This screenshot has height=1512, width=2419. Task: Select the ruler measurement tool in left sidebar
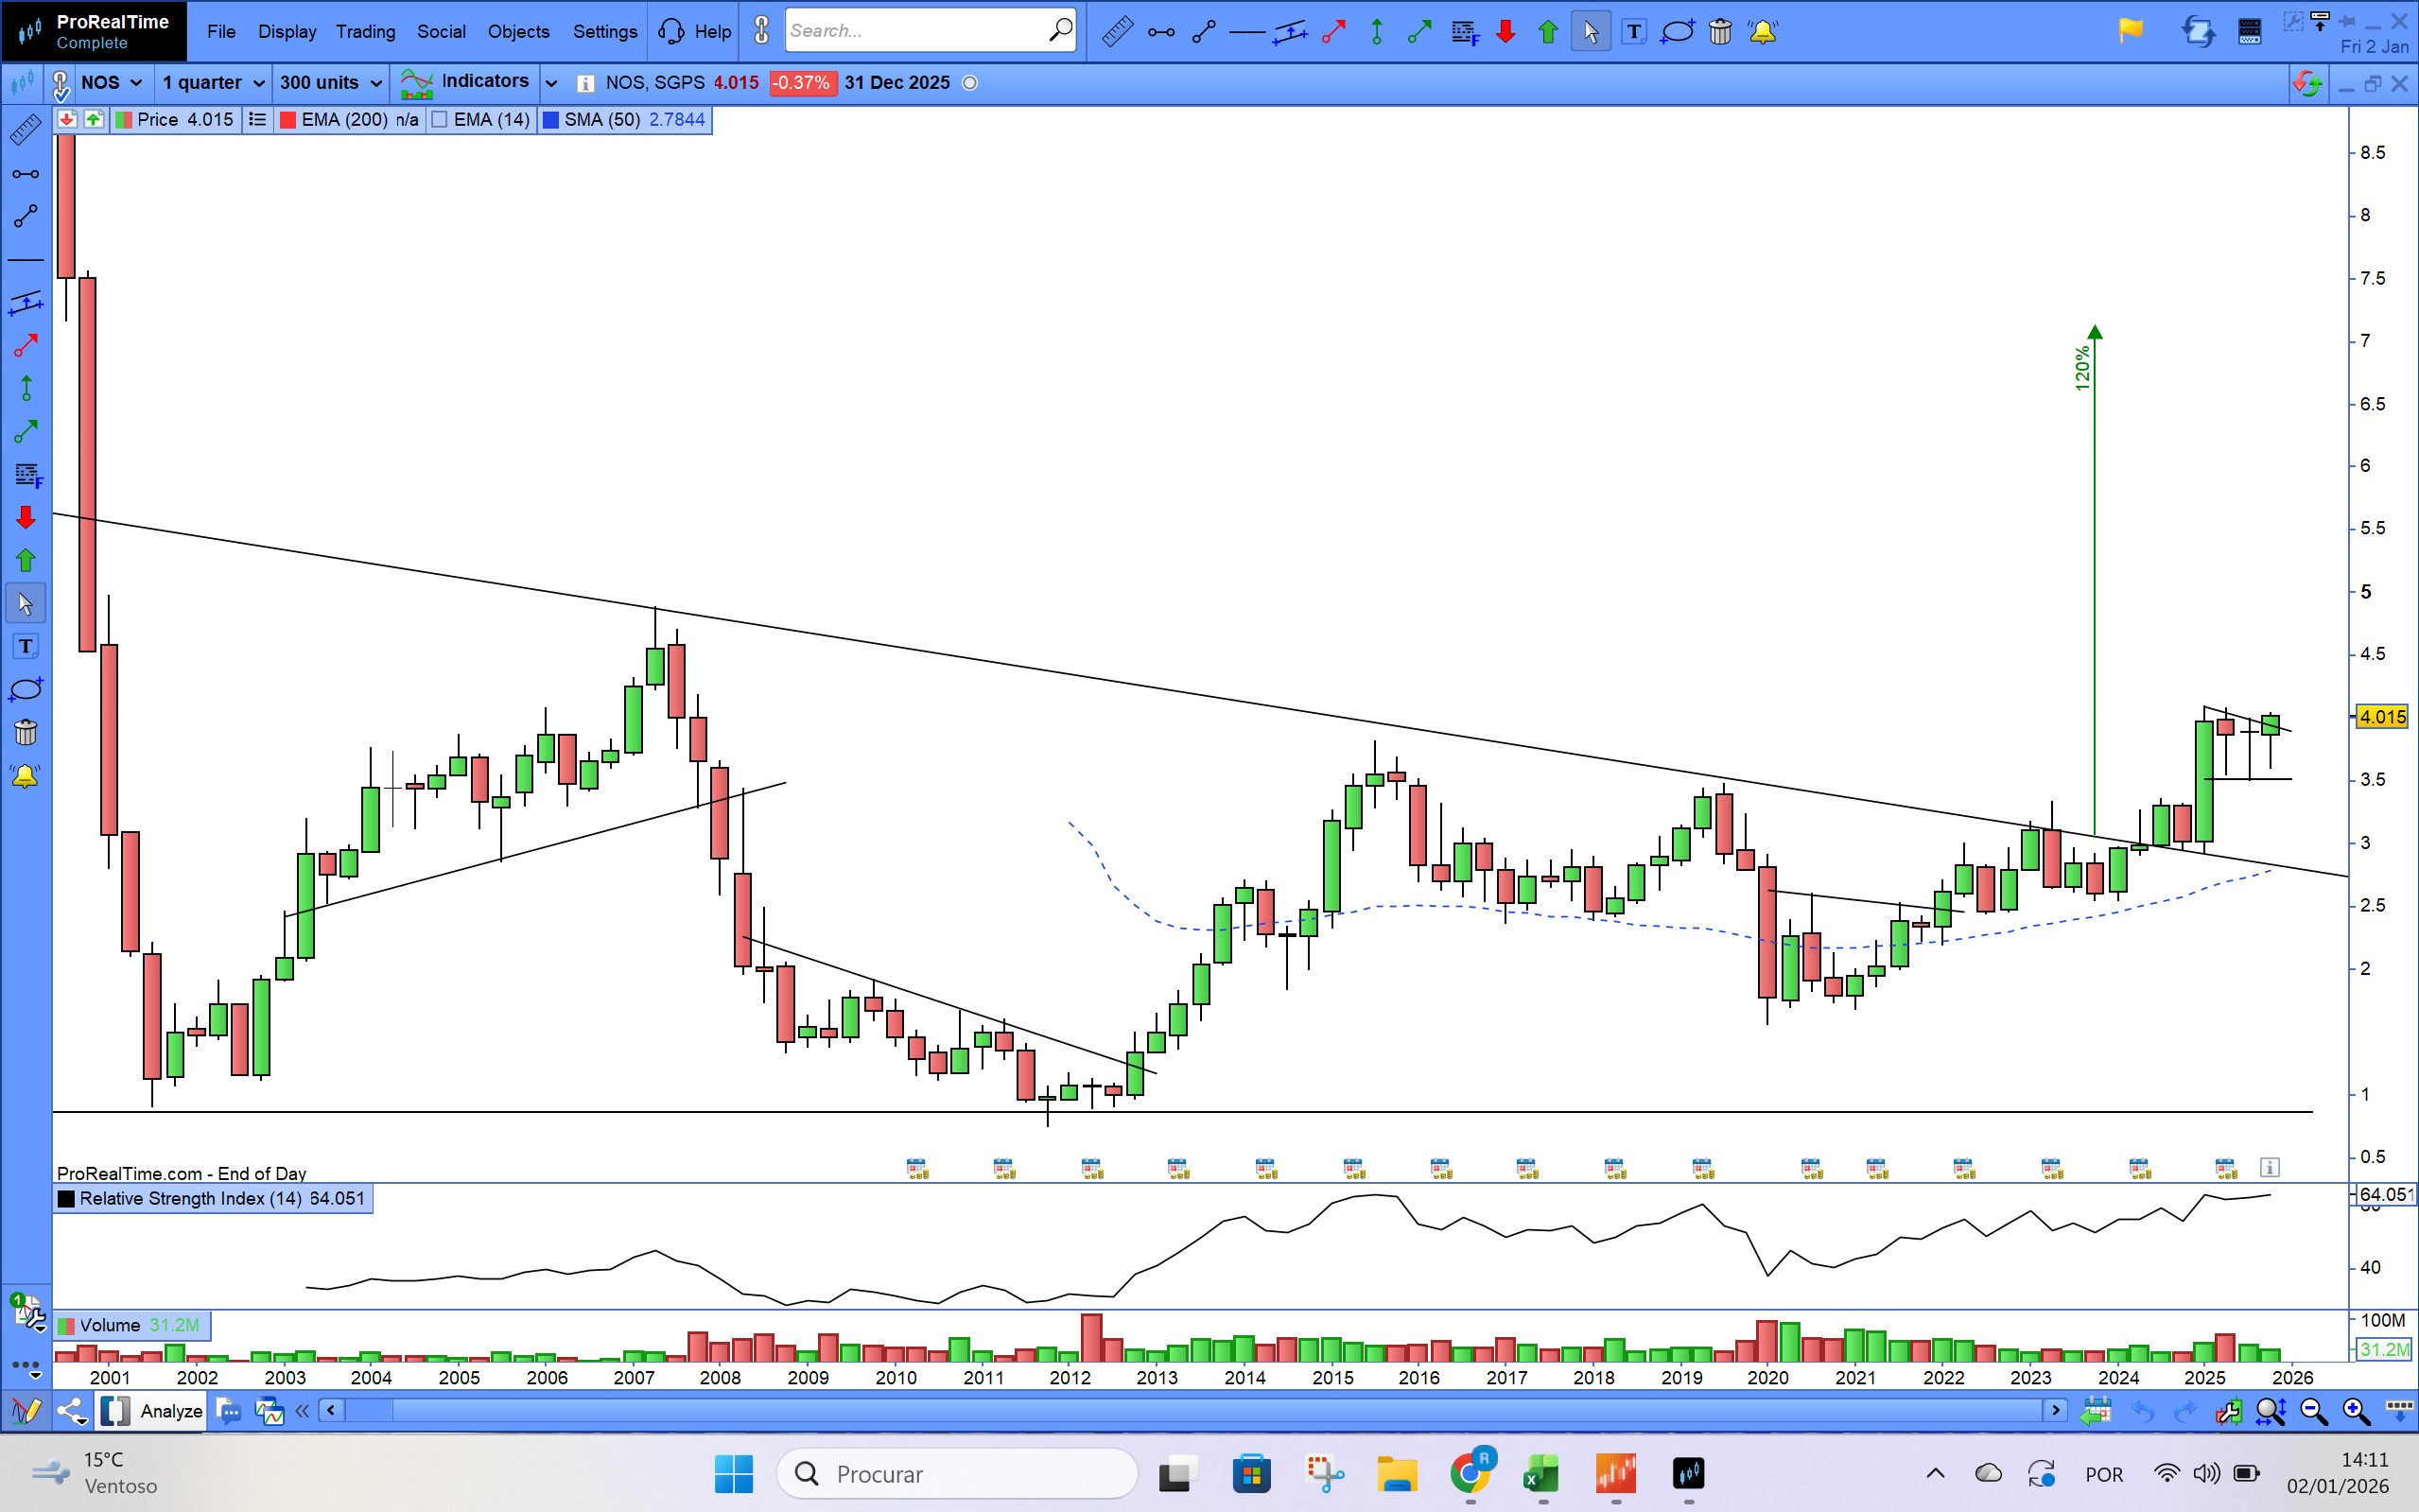click(x=25, y=129)
